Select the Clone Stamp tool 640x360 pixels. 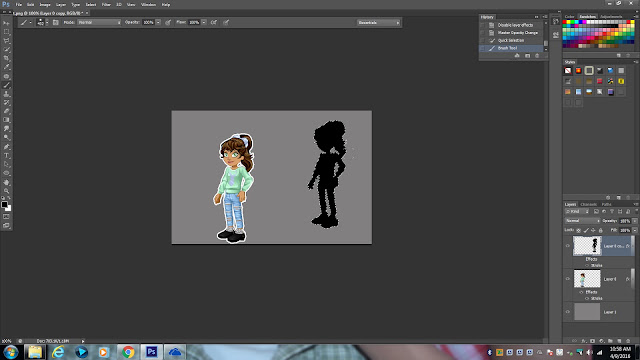pyautogui.click(x=7, y=94)
